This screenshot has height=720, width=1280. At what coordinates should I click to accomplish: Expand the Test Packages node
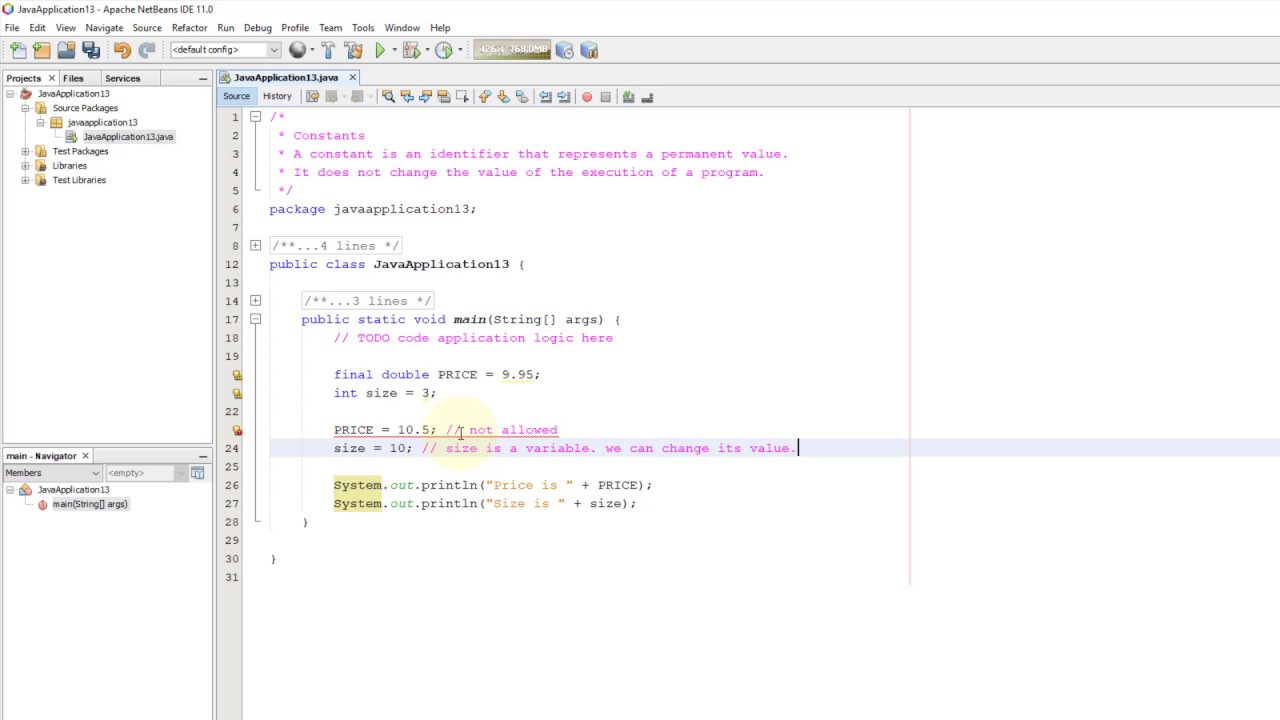tap(26, 151)
